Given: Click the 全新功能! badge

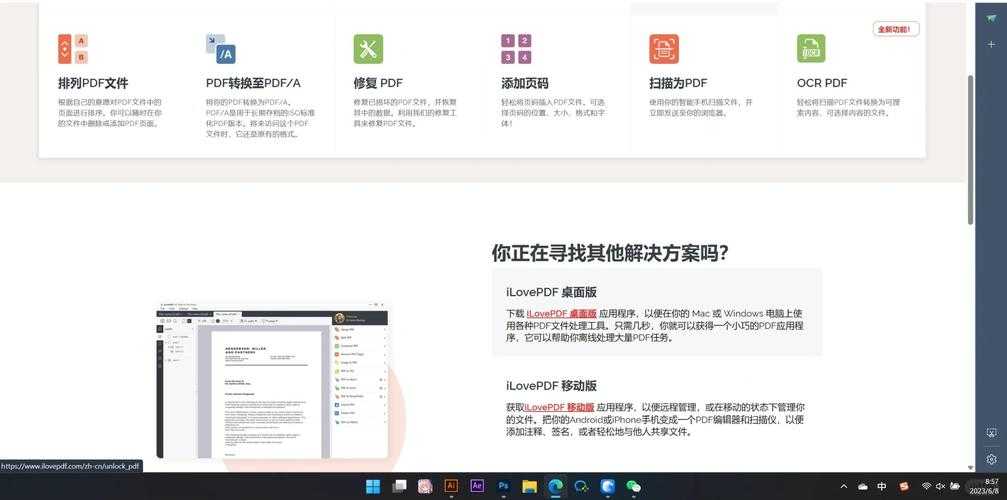Looking at the screenshot, I should tap(895, 29).
